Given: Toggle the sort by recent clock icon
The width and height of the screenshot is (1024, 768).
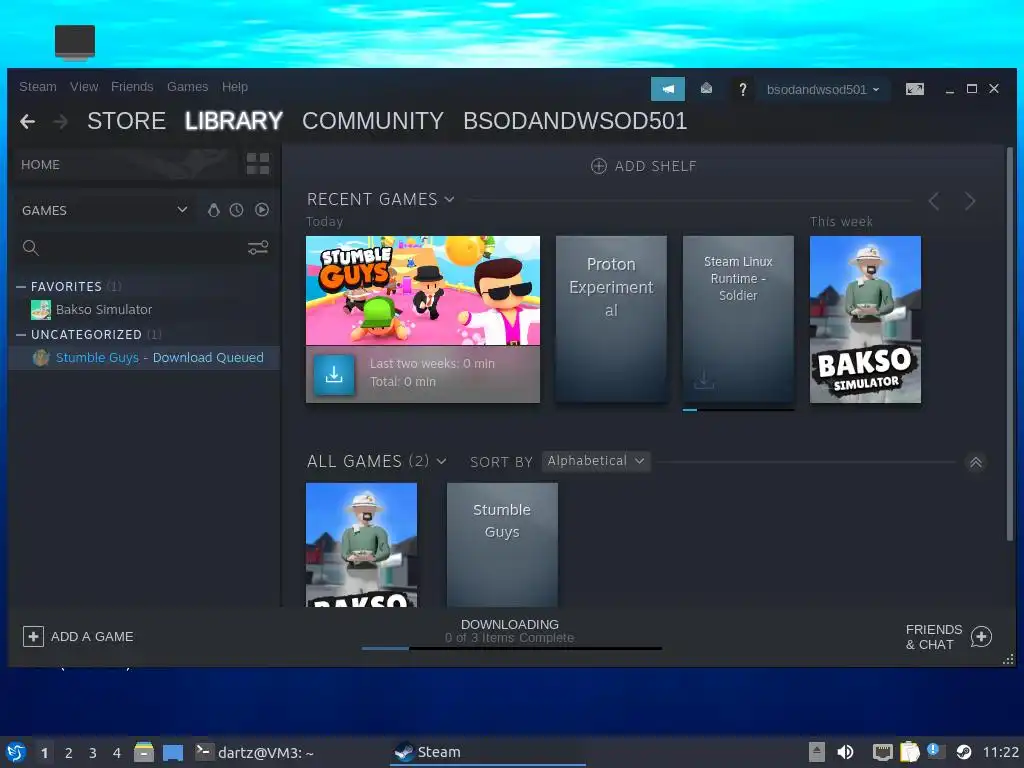Looking at the screenshot, I should tap(236, 210).
